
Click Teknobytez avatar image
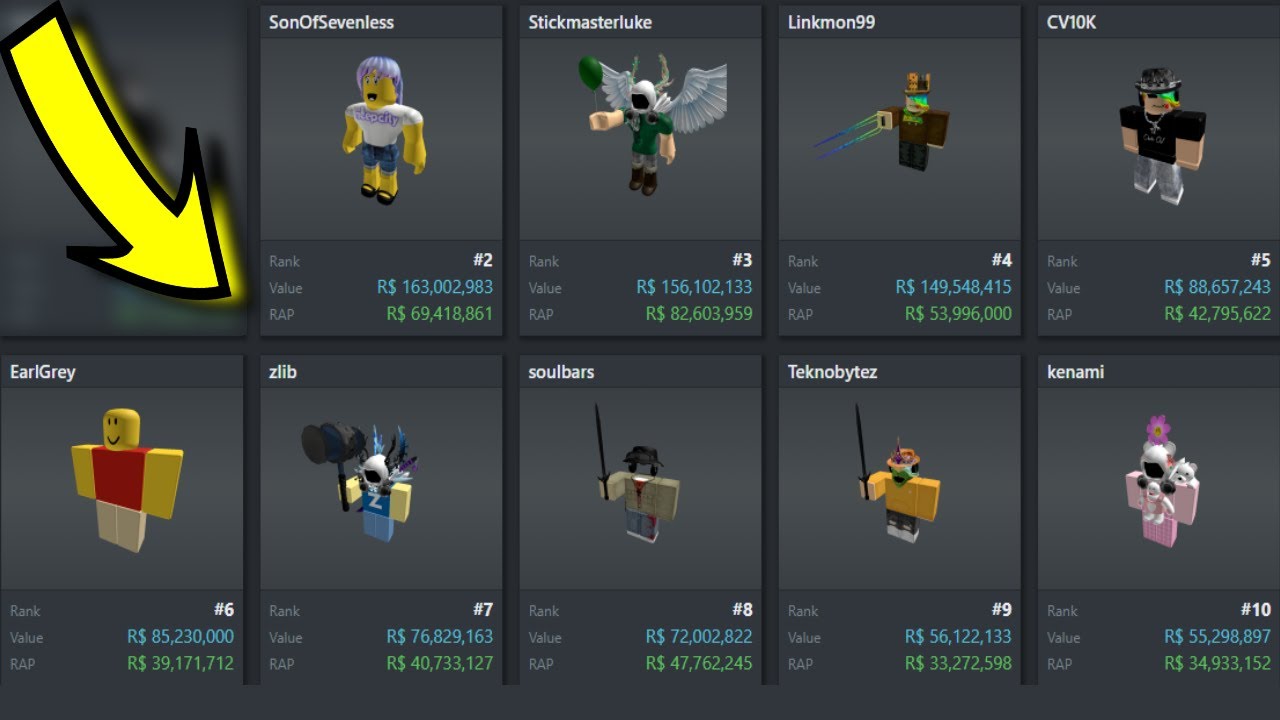(x=898, y=475)
